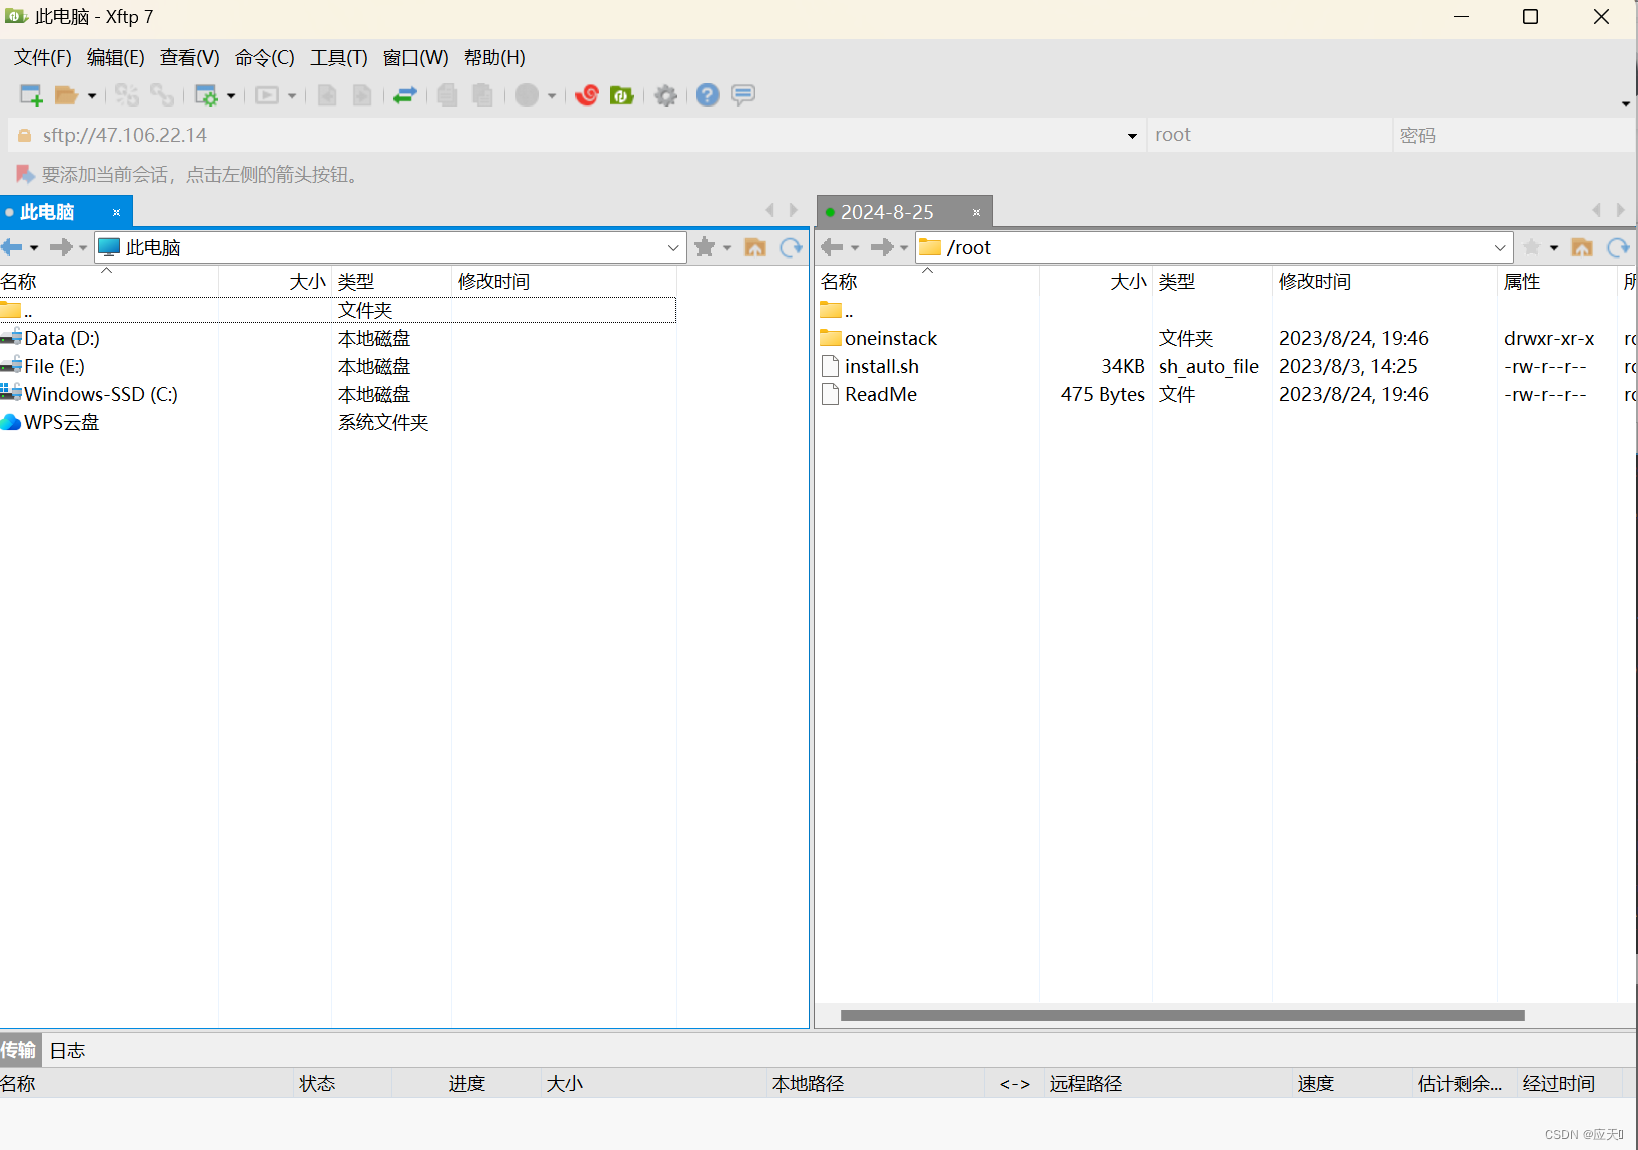Screen dimensions: 1638x1150
Task: Switch to the 传输 tab
Action: pyautogui.click(x=19, y=1050)
